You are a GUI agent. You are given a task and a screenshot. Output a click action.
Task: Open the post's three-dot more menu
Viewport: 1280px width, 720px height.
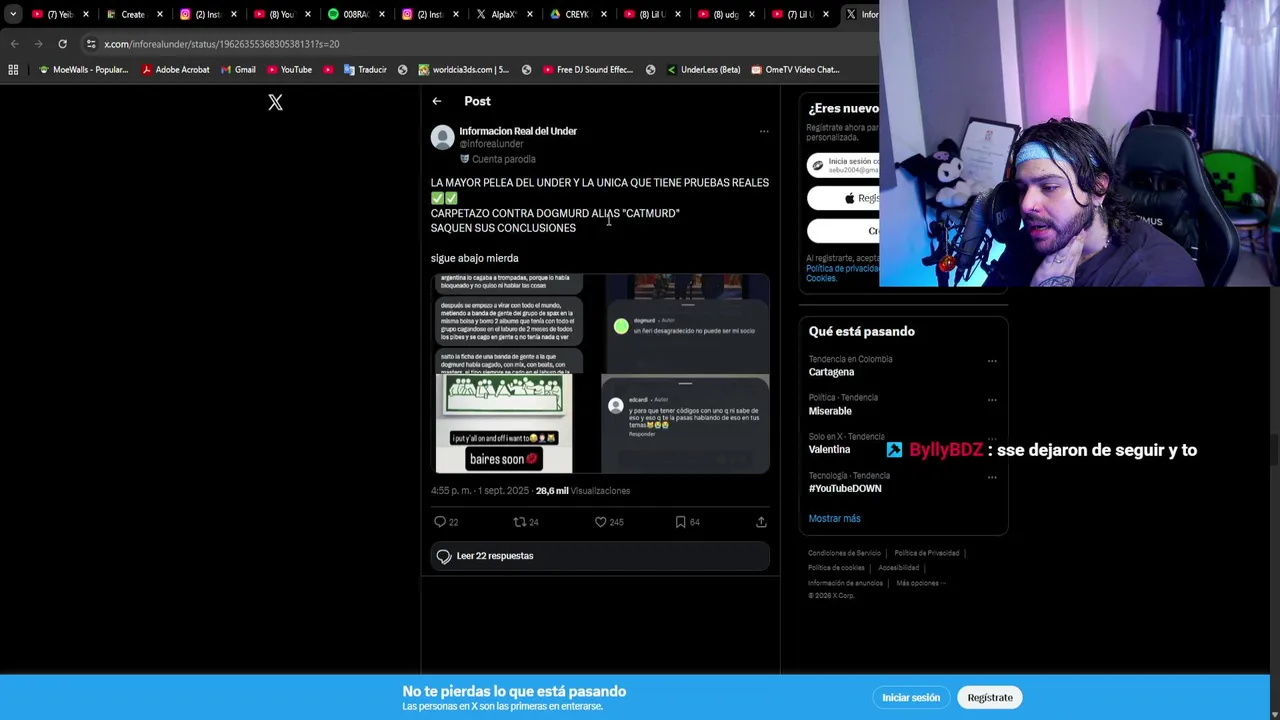pyautogui.click(x=764, y=131)
